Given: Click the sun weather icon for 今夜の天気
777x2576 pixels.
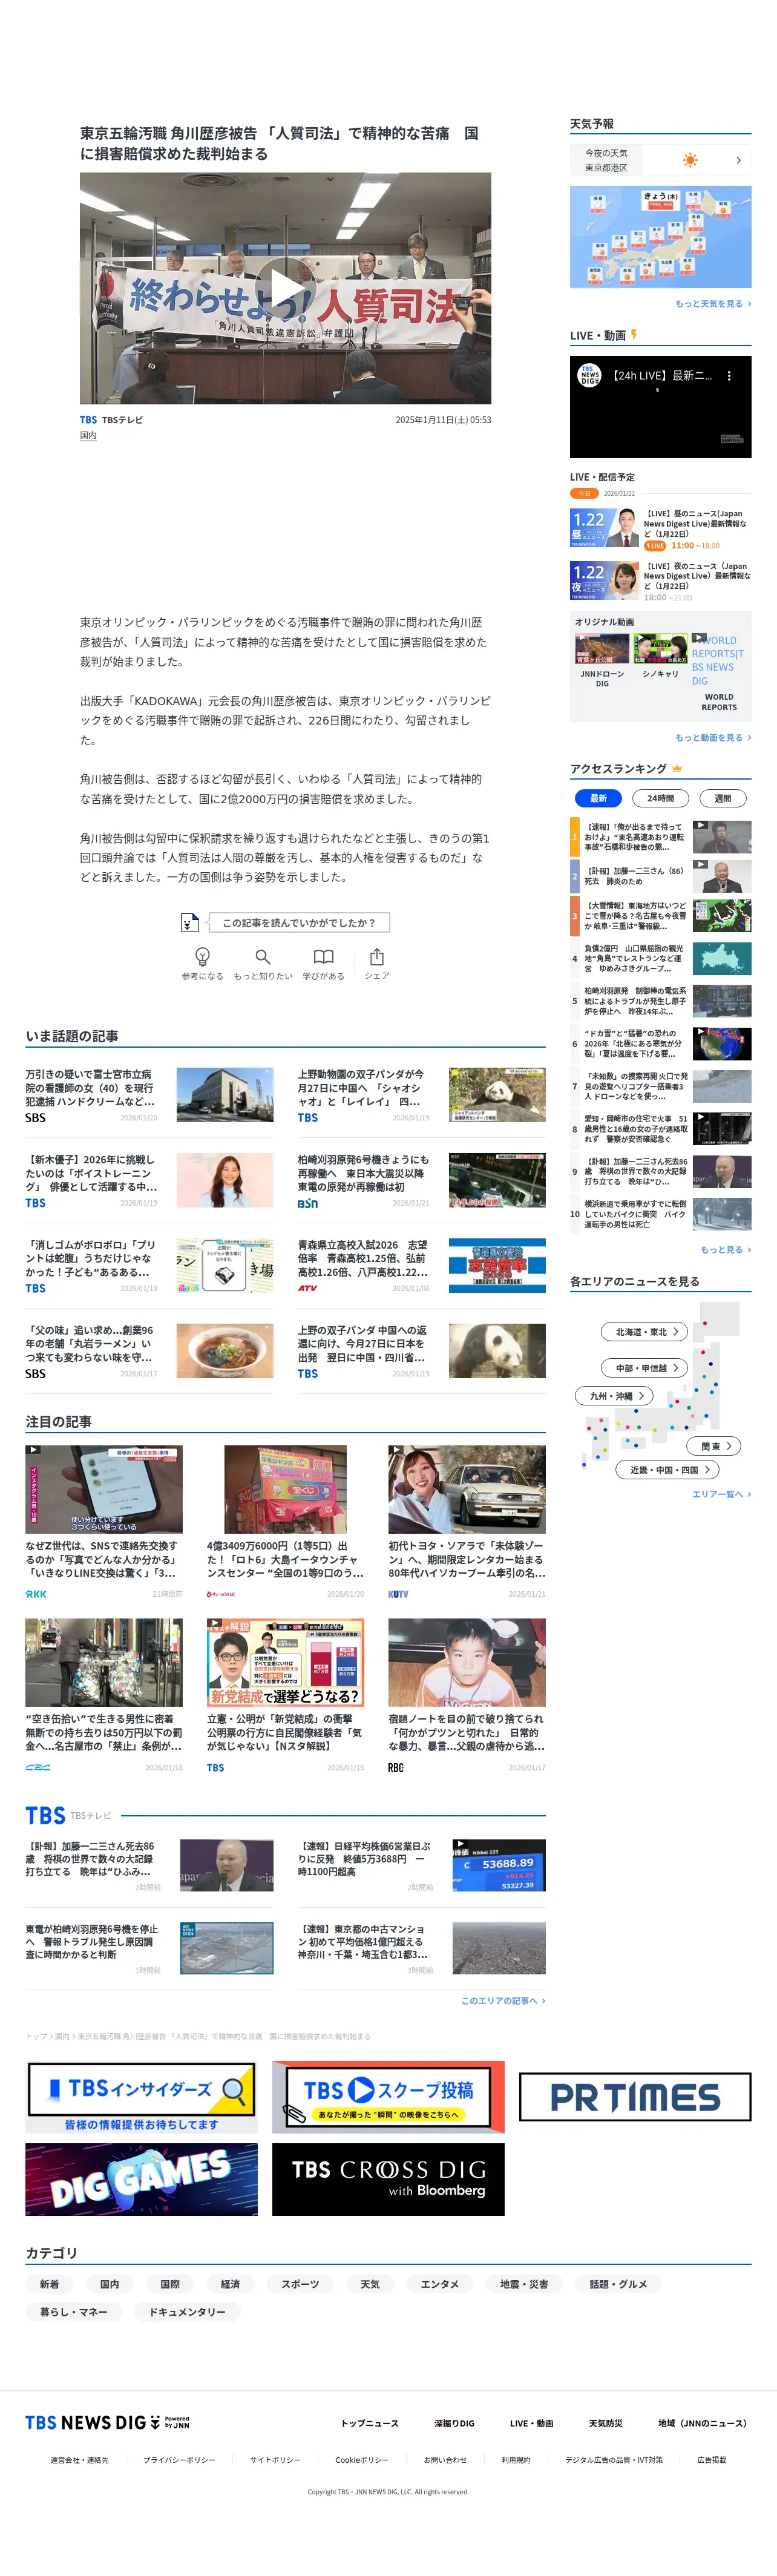Looking at the screenshot, I should tap(690, 160).
